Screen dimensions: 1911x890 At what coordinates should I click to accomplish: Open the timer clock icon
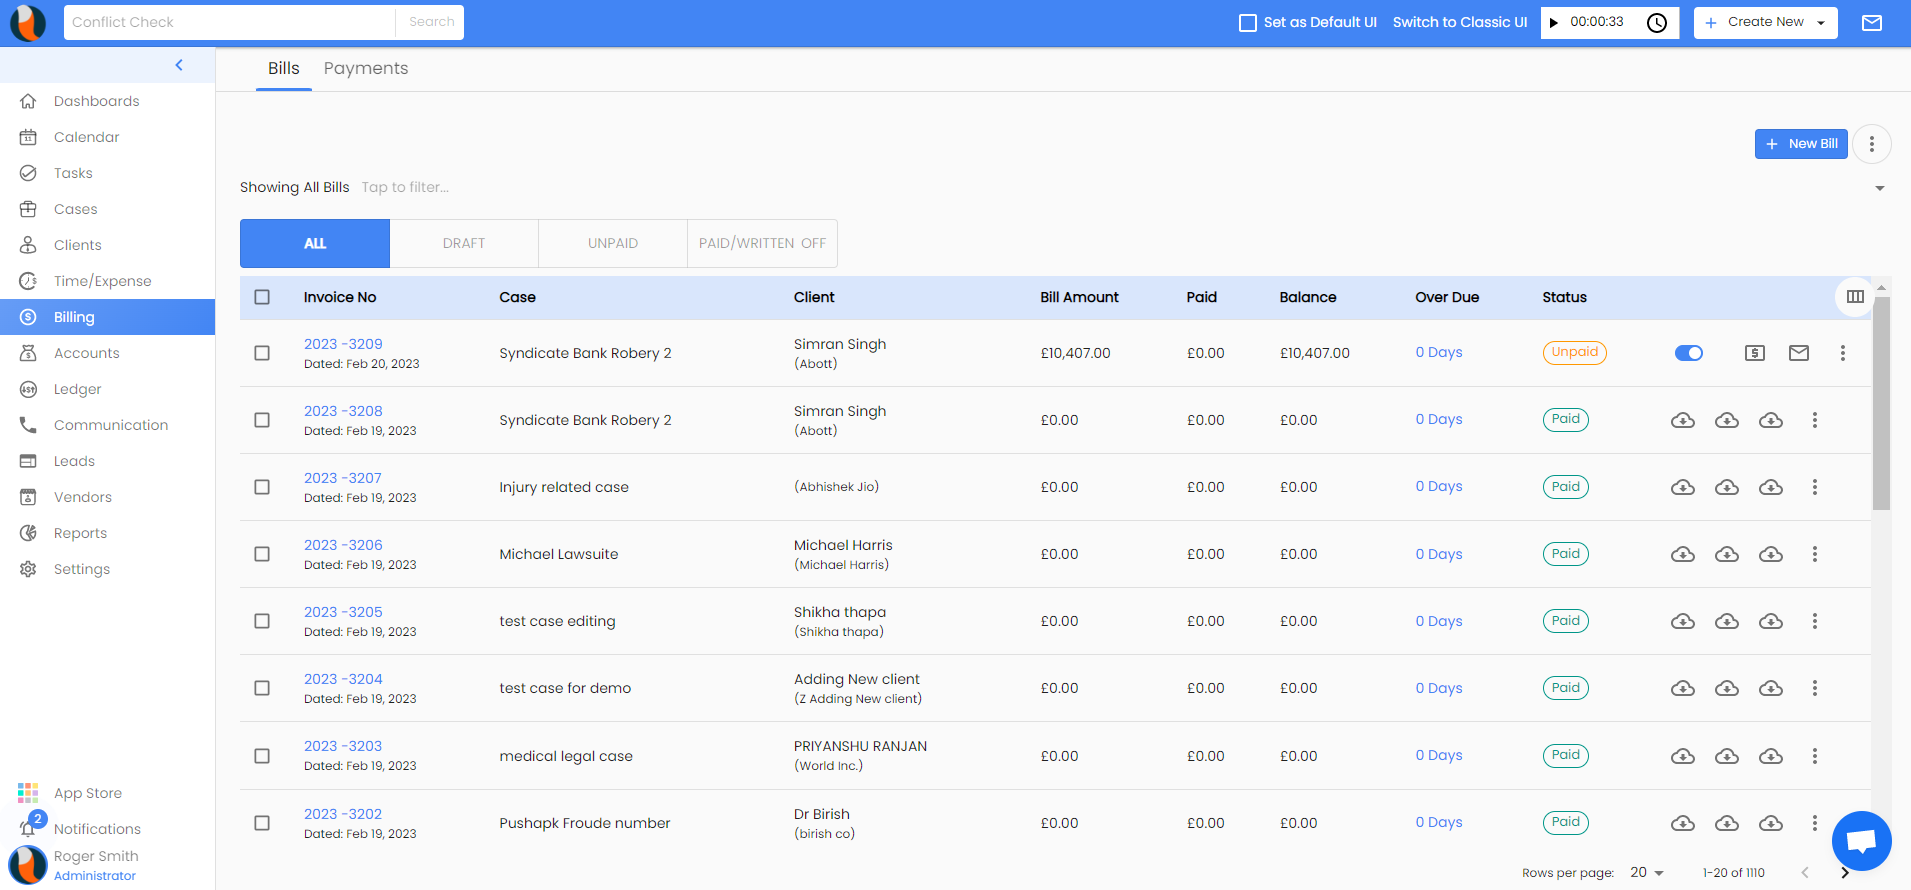[1657, 23]
